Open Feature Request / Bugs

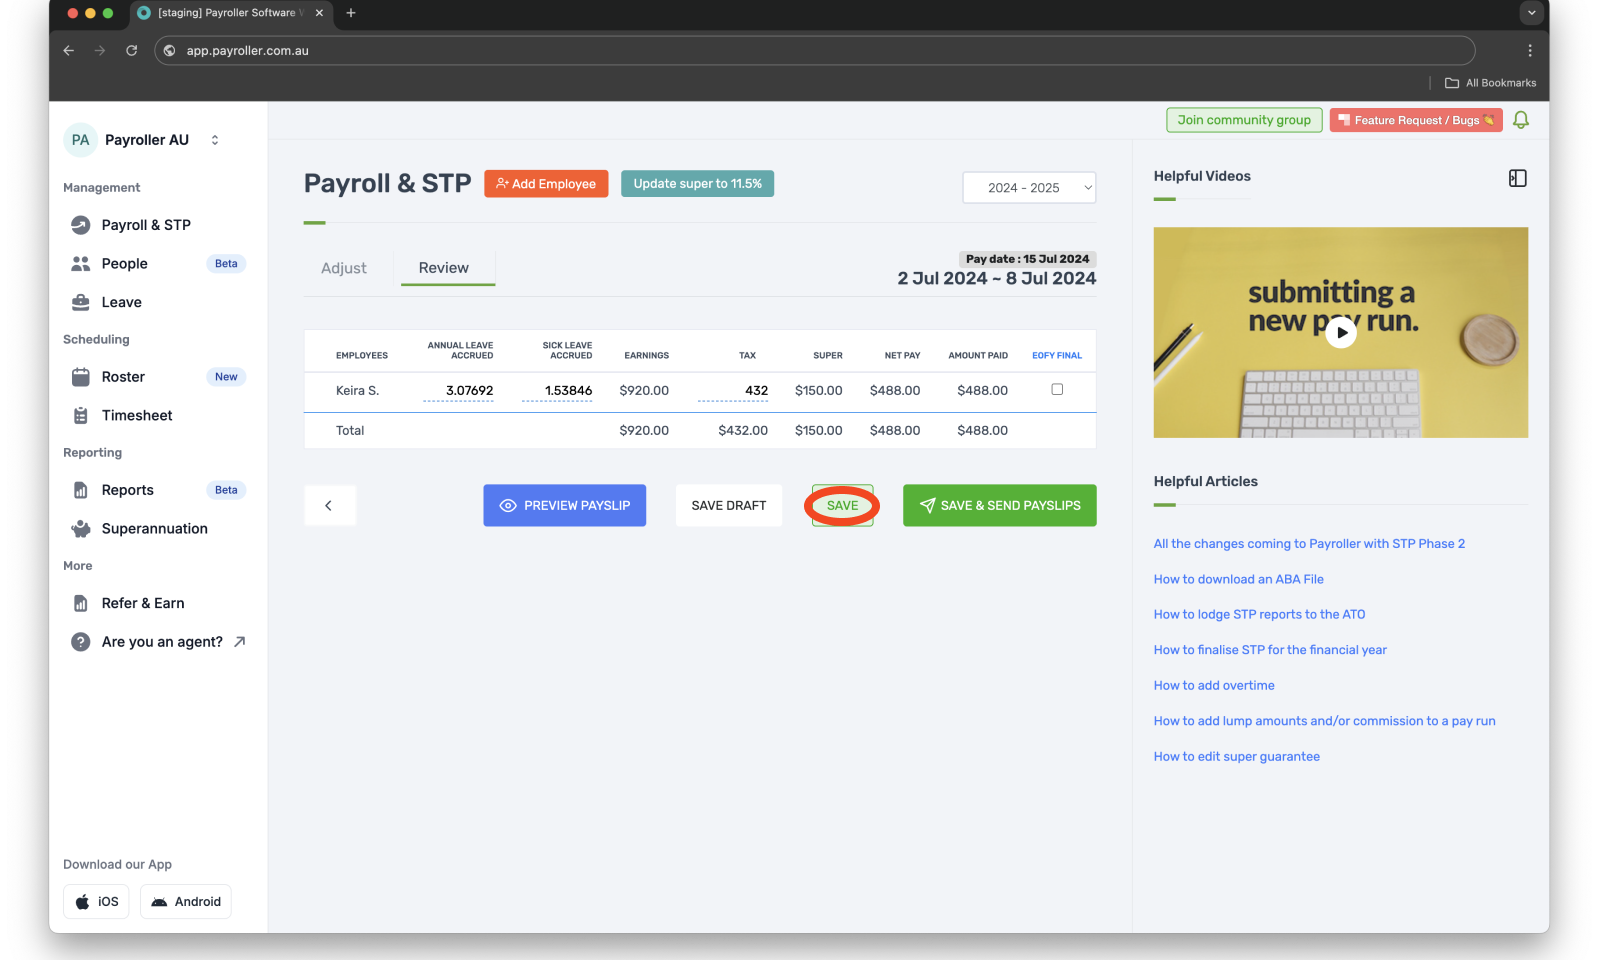click(x=1416, y=120)
